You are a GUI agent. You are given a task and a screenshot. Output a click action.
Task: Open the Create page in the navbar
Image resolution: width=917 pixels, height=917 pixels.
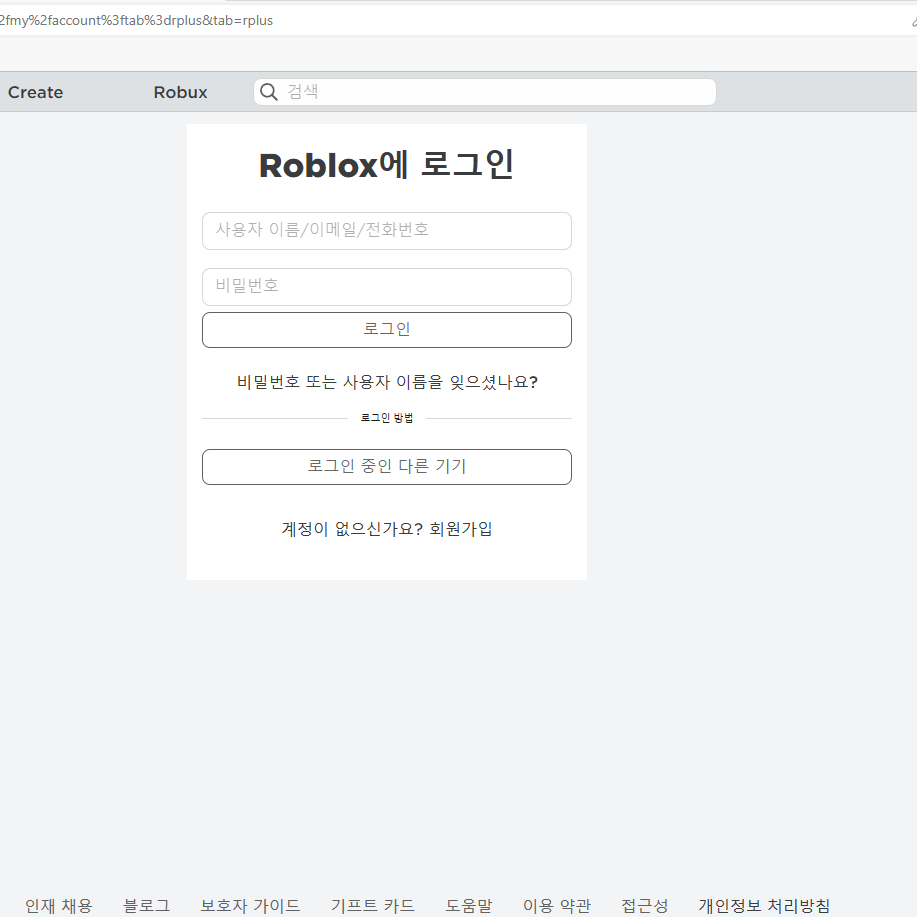pyautogui.click(x=36, y=92)
